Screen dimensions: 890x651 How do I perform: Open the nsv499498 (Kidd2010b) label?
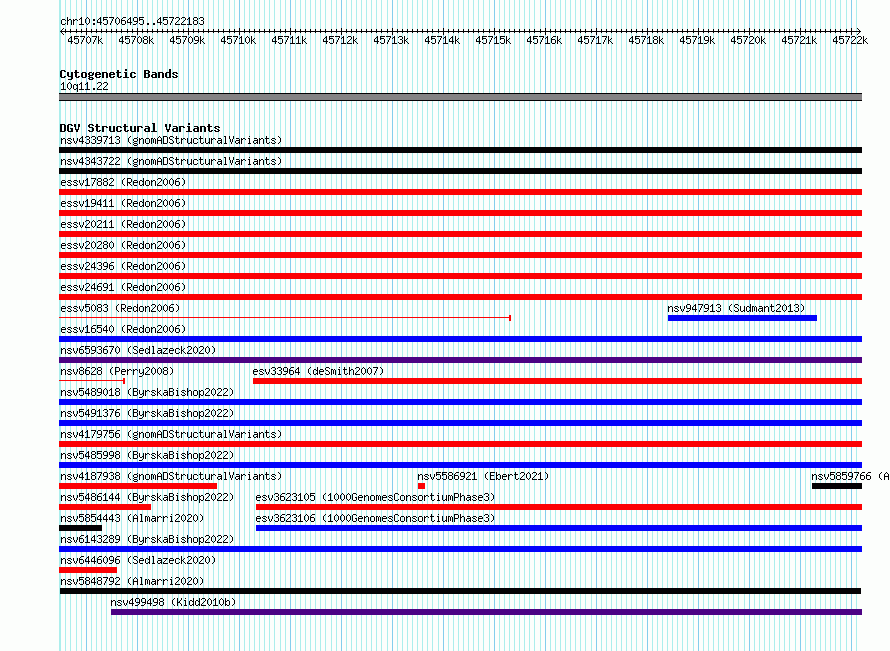(x=173, y=602)
